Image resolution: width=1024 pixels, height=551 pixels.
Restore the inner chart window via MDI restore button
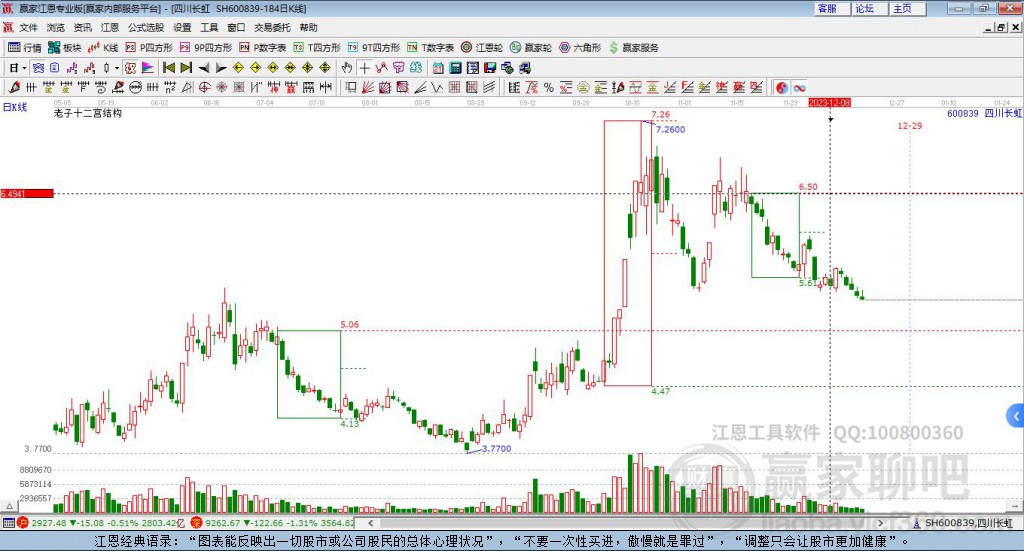(x=1002, y=27)
